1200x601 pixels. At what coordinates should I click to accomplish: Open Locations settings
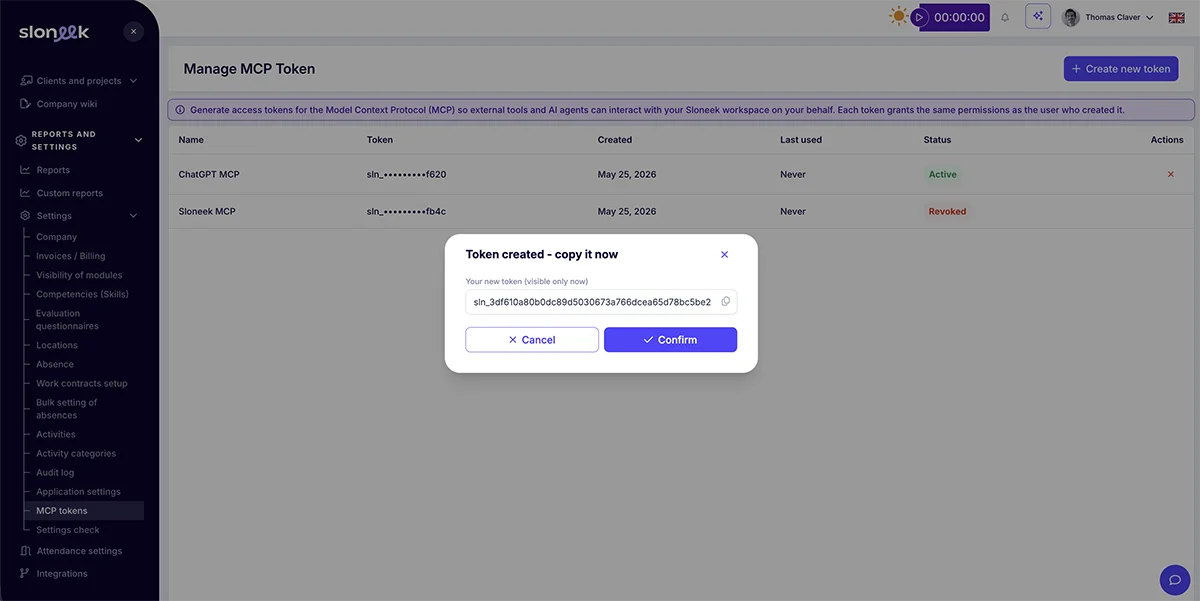(x=57, y=345)
